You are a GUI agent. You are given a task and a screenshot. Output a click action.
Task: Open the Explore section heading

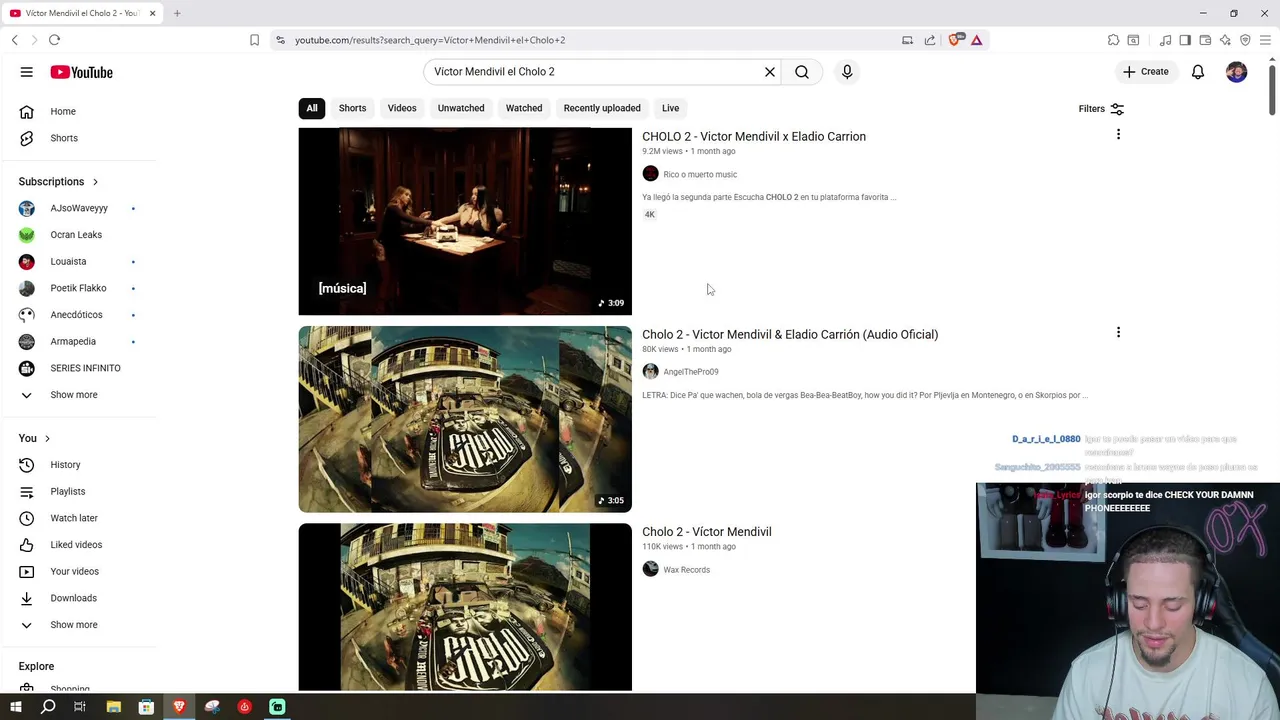coord(36,666)
